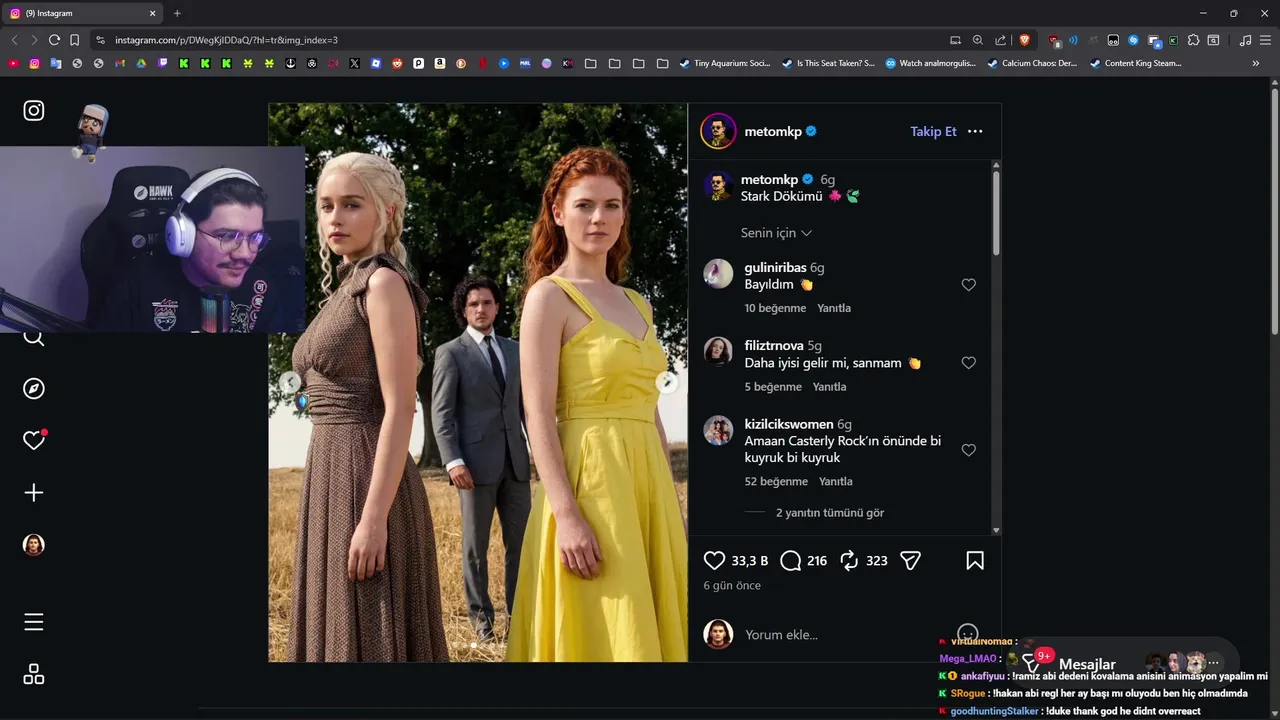This screenshot has width=1280, height=720.
Task: Open the Brave main menu
Action: pyautogui.click(x=1265, y=40)
